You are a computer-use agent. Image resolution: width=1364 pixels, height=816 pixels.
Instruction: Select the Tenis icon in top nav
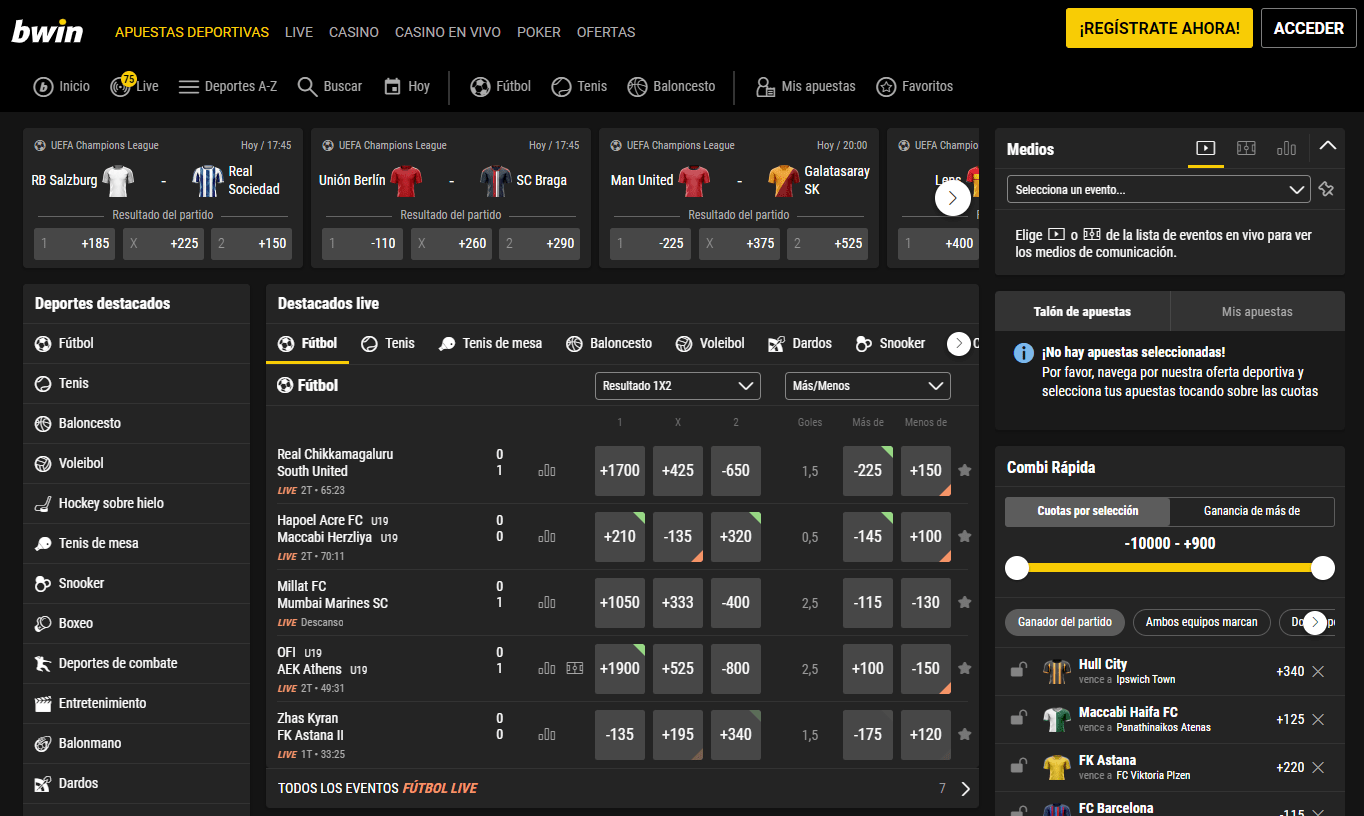pos(562,87)
